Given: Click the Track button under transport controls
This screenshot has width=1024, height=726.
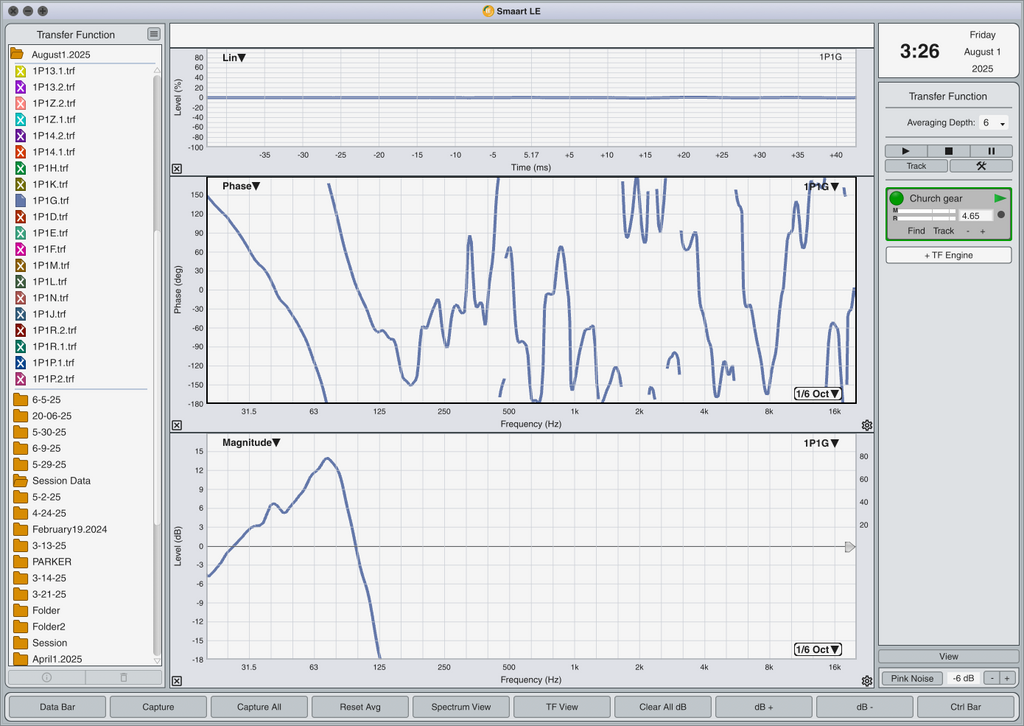Looking at the screenshot, I should (x=916, y=166).
